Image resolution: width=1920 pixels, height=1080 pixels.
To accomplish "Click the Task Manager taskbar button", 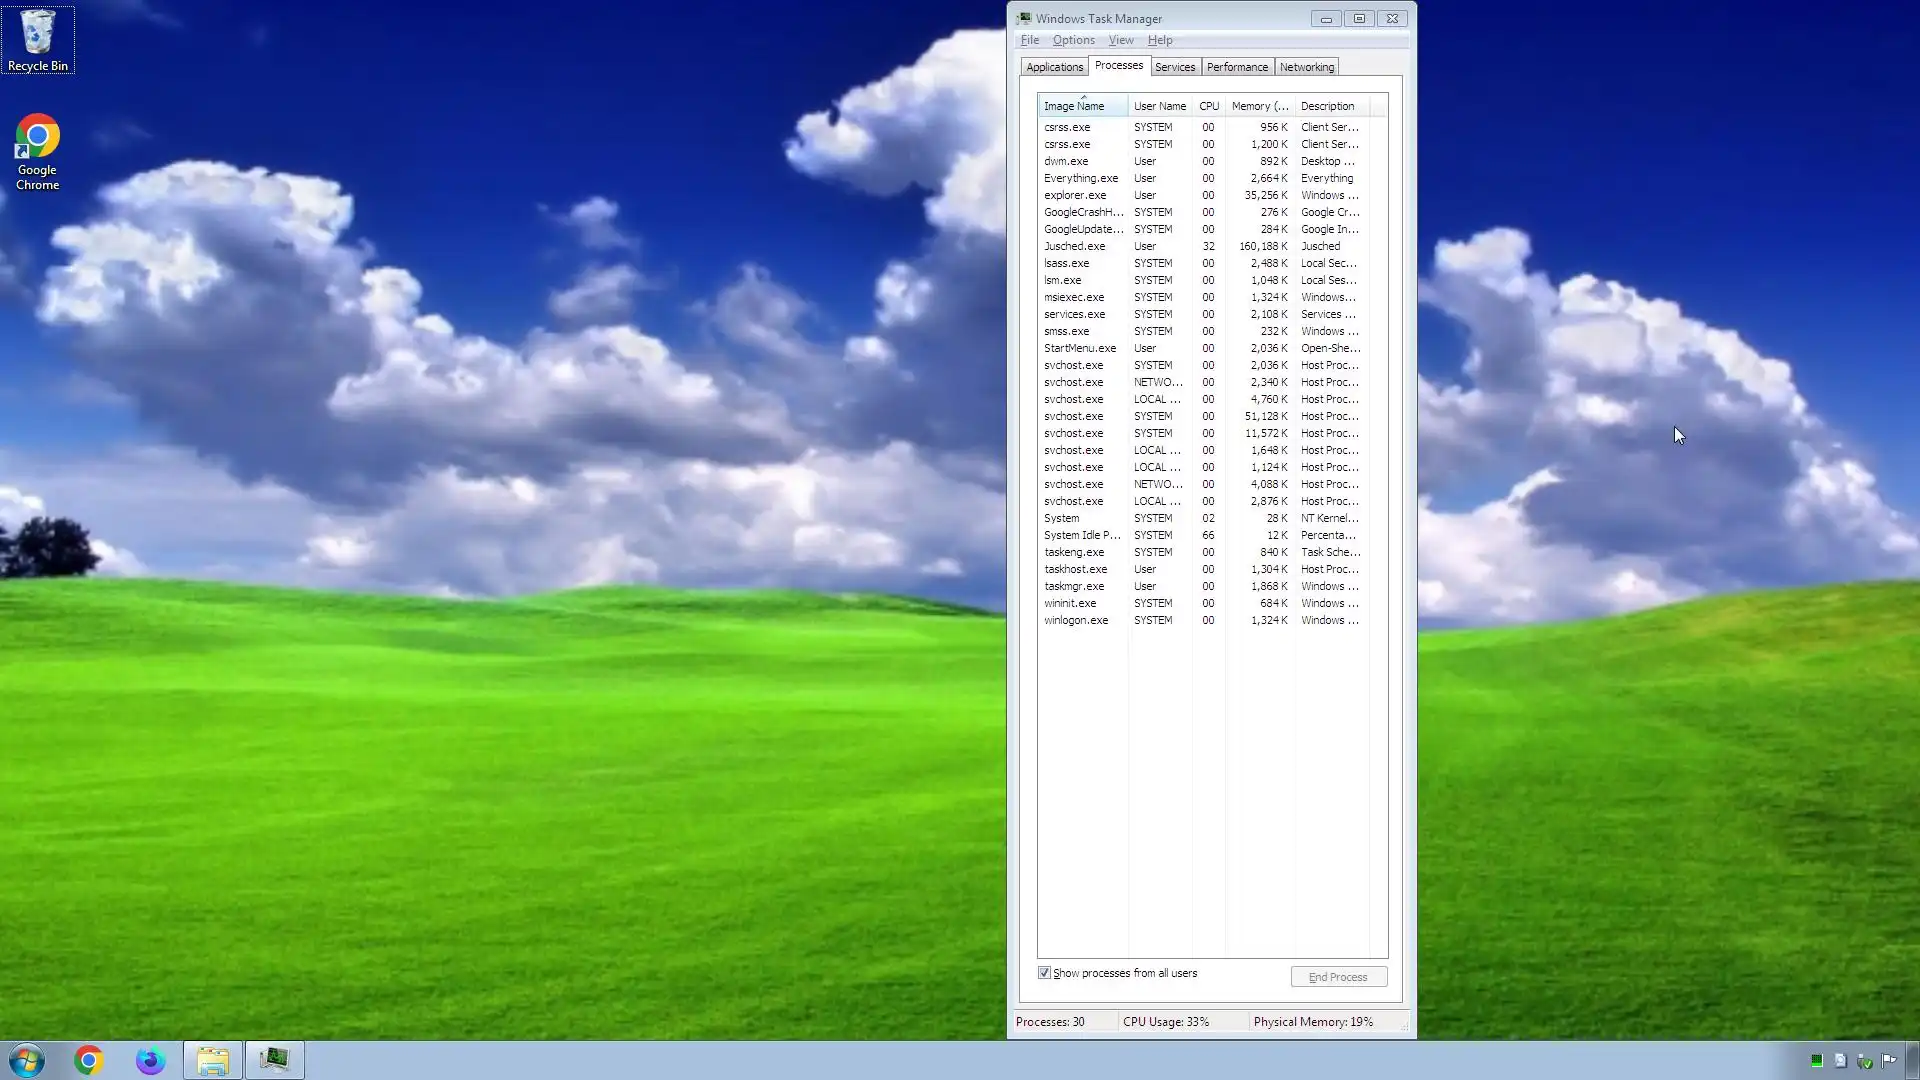I will click(274, 1060).
